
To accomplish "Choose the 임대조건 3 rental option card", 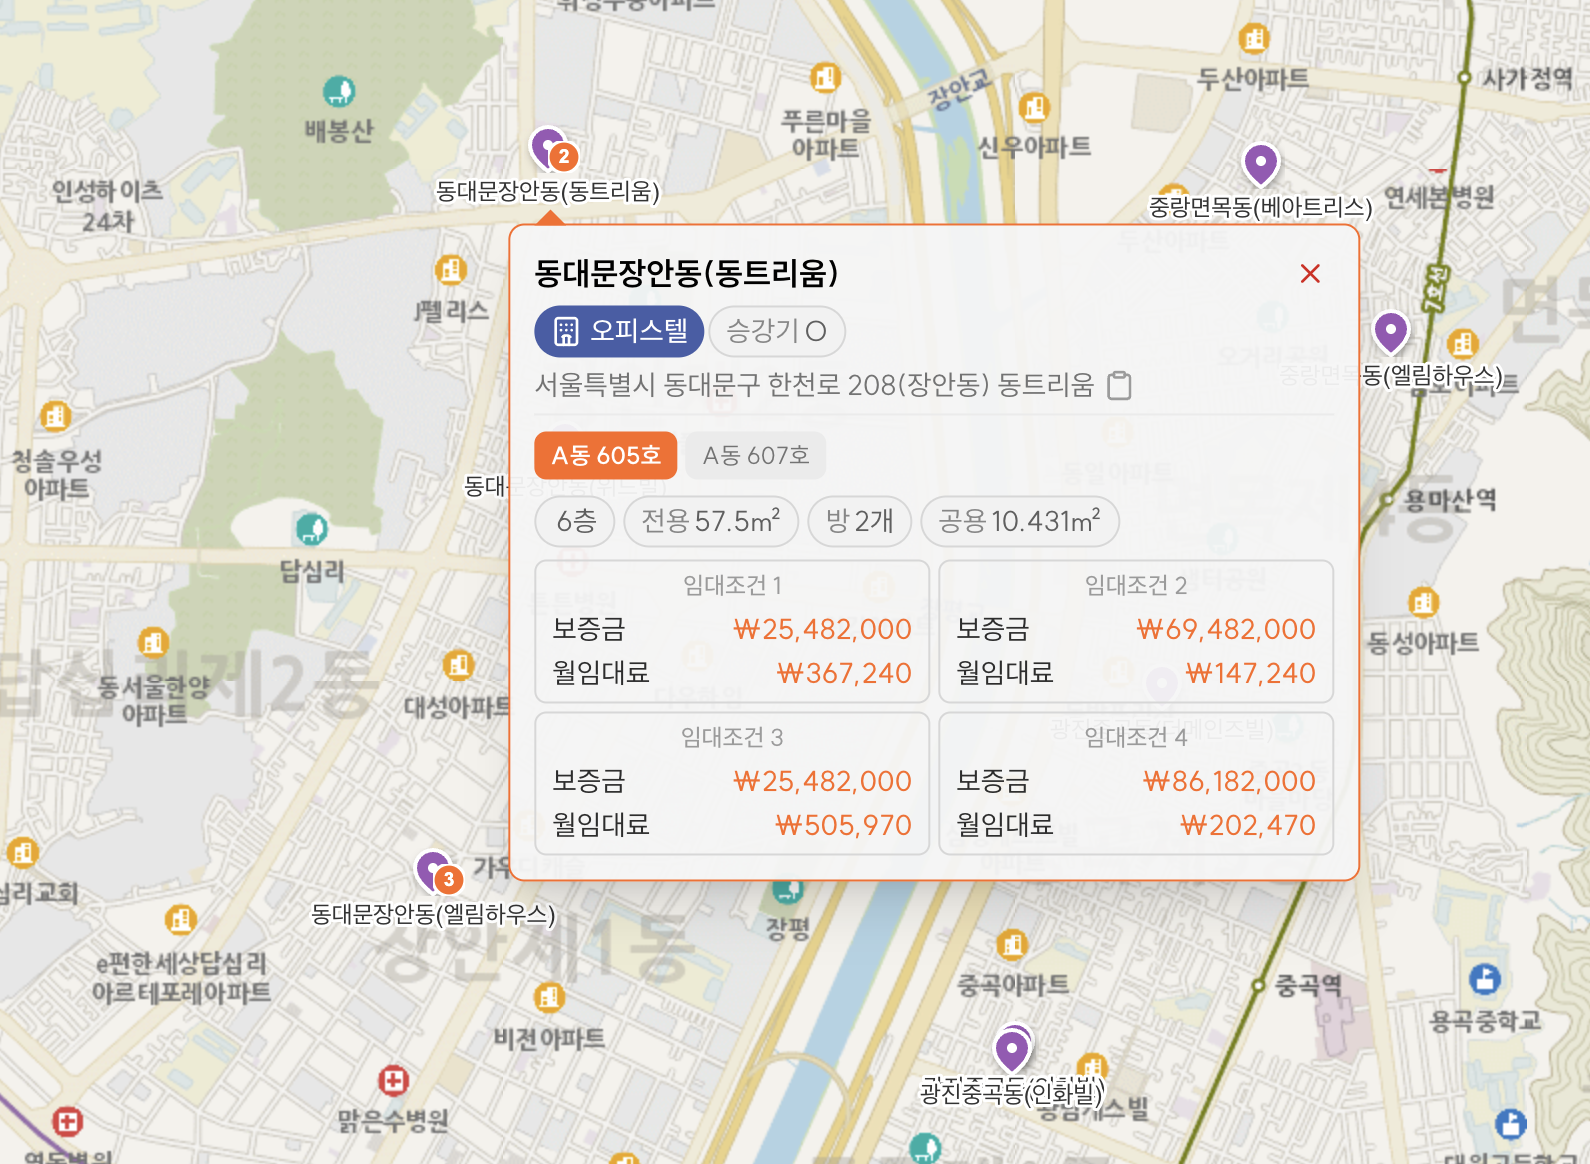I will [732, 783].
